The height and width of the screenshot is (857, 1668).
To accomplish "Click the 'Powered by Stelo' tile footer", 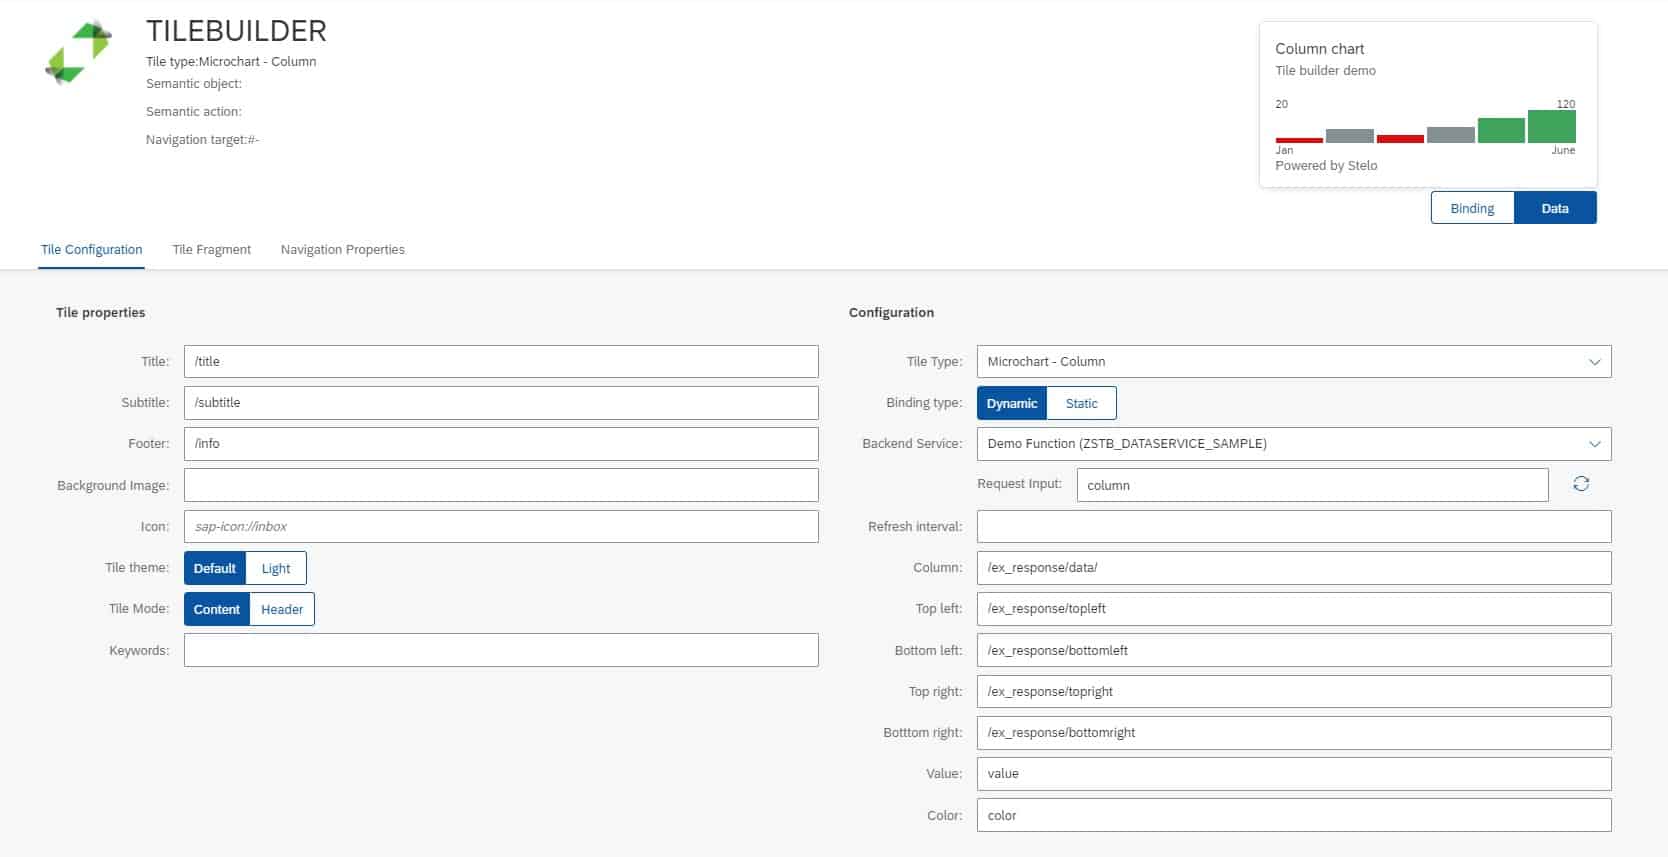I will [1326, 166].
